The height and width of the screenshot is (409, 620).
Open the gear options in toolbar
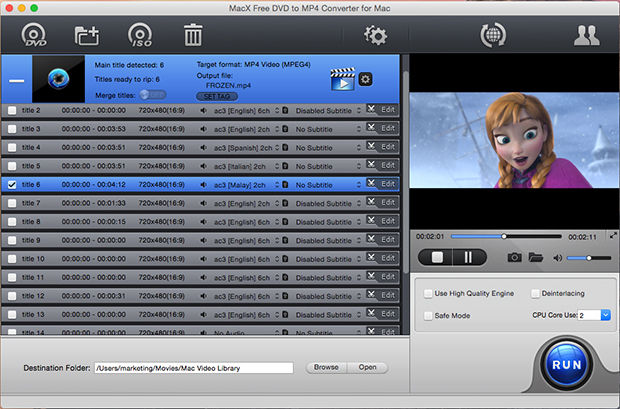tap(375, 35)
